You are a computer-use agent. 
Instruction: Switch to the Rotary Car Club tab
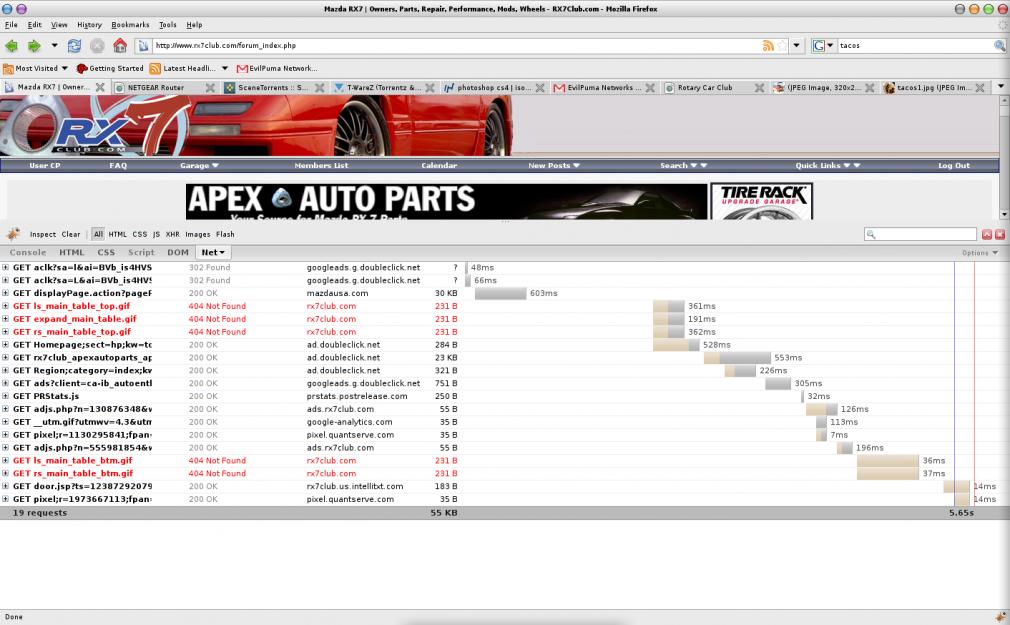tap(705, 88)
